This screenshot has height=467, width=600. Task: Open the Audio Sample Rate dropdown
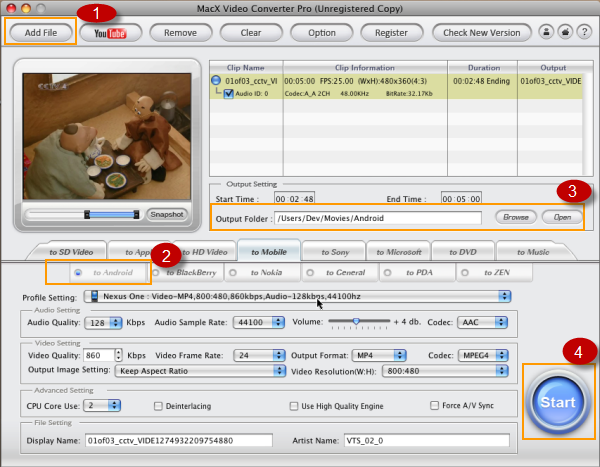(259, 322)
